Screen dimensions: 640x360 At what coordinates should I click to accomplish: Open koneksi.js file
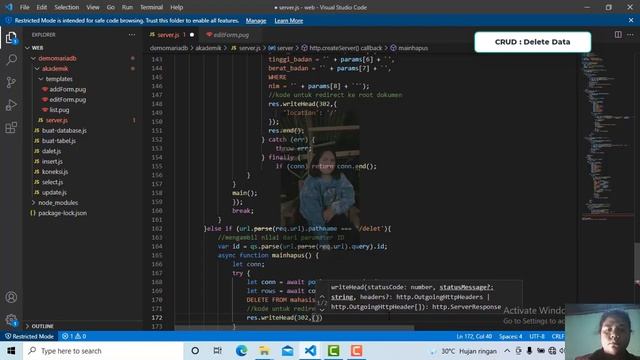click(55, 171)
